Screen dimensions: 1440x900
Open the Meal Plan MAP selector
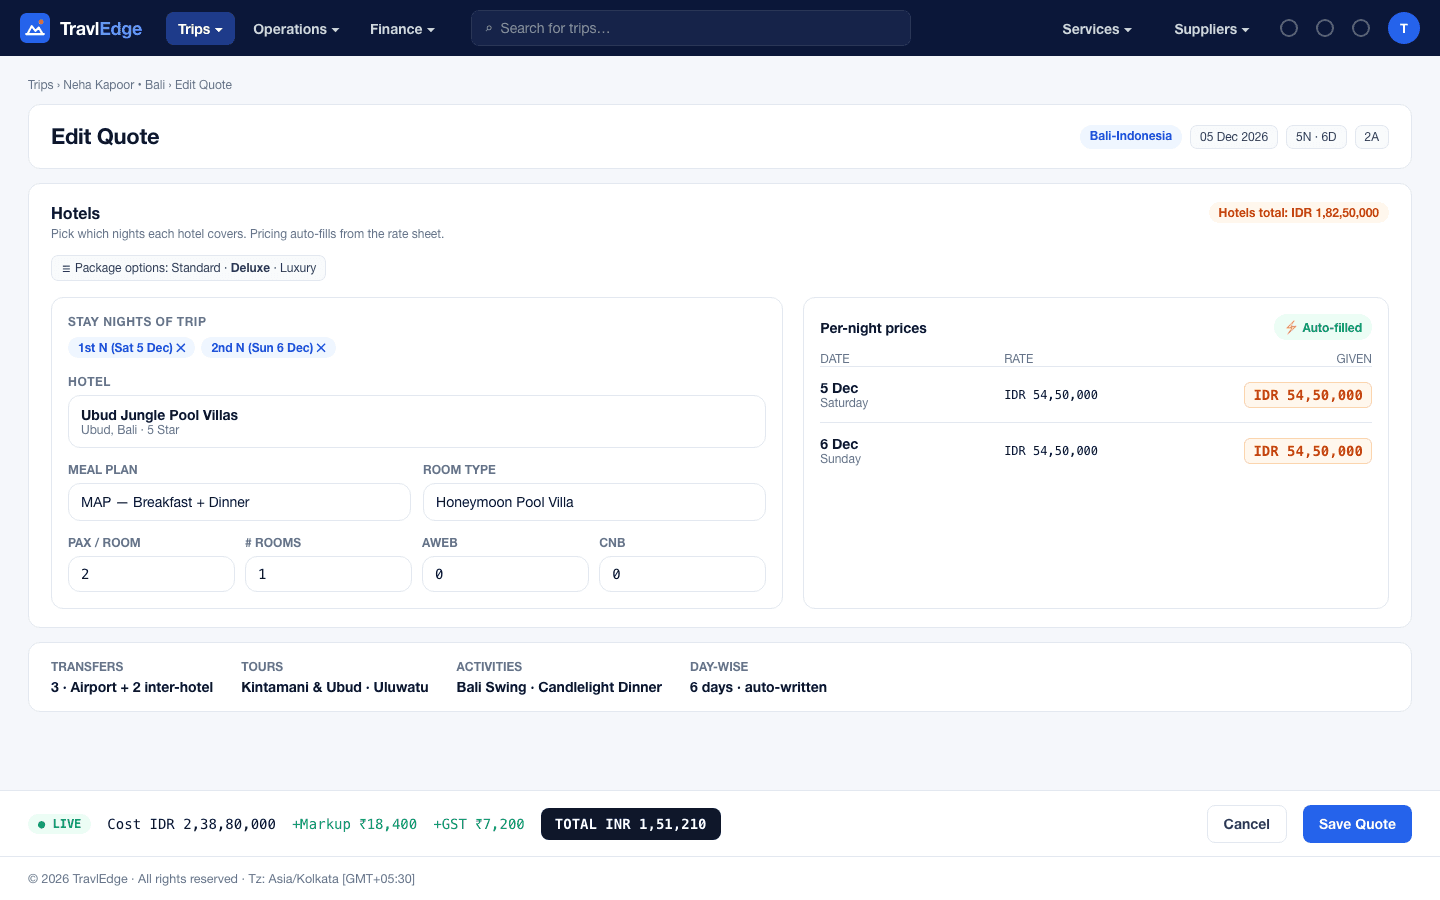coord(239,502)
